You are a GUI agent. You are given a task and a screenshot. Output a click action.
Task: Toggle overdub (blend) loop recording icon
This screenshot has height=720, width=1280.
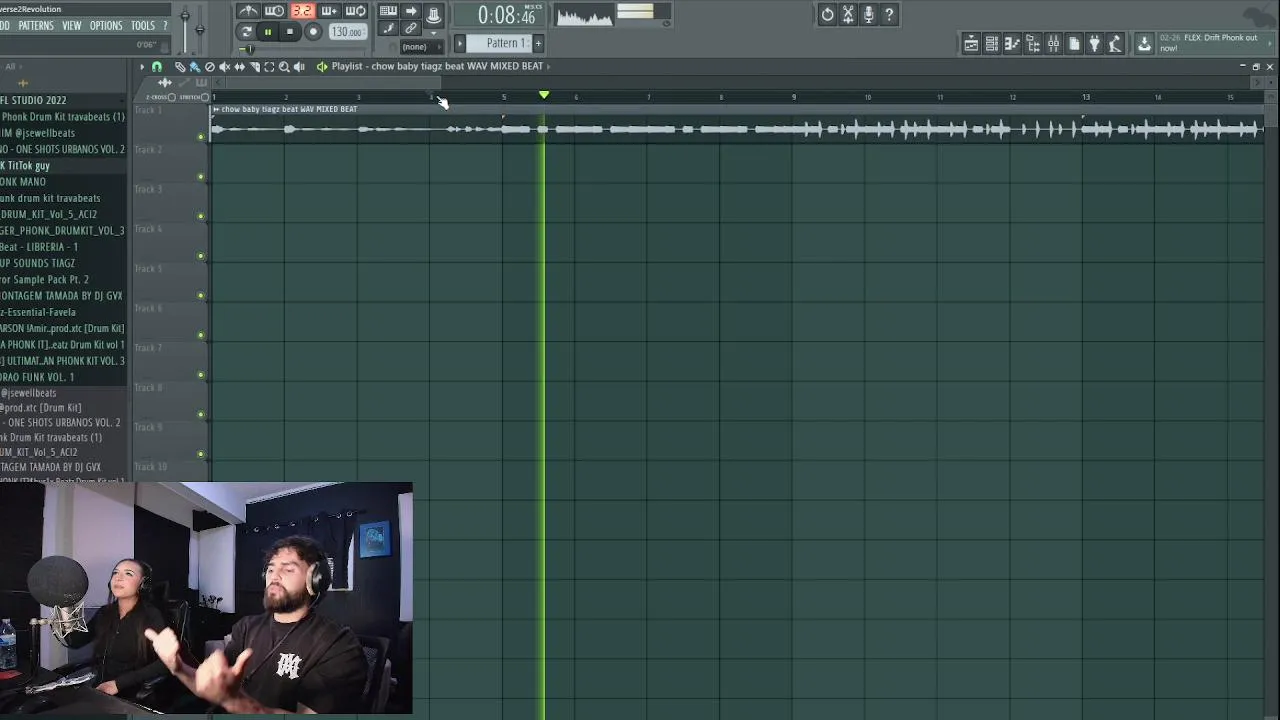click(329, 11)
